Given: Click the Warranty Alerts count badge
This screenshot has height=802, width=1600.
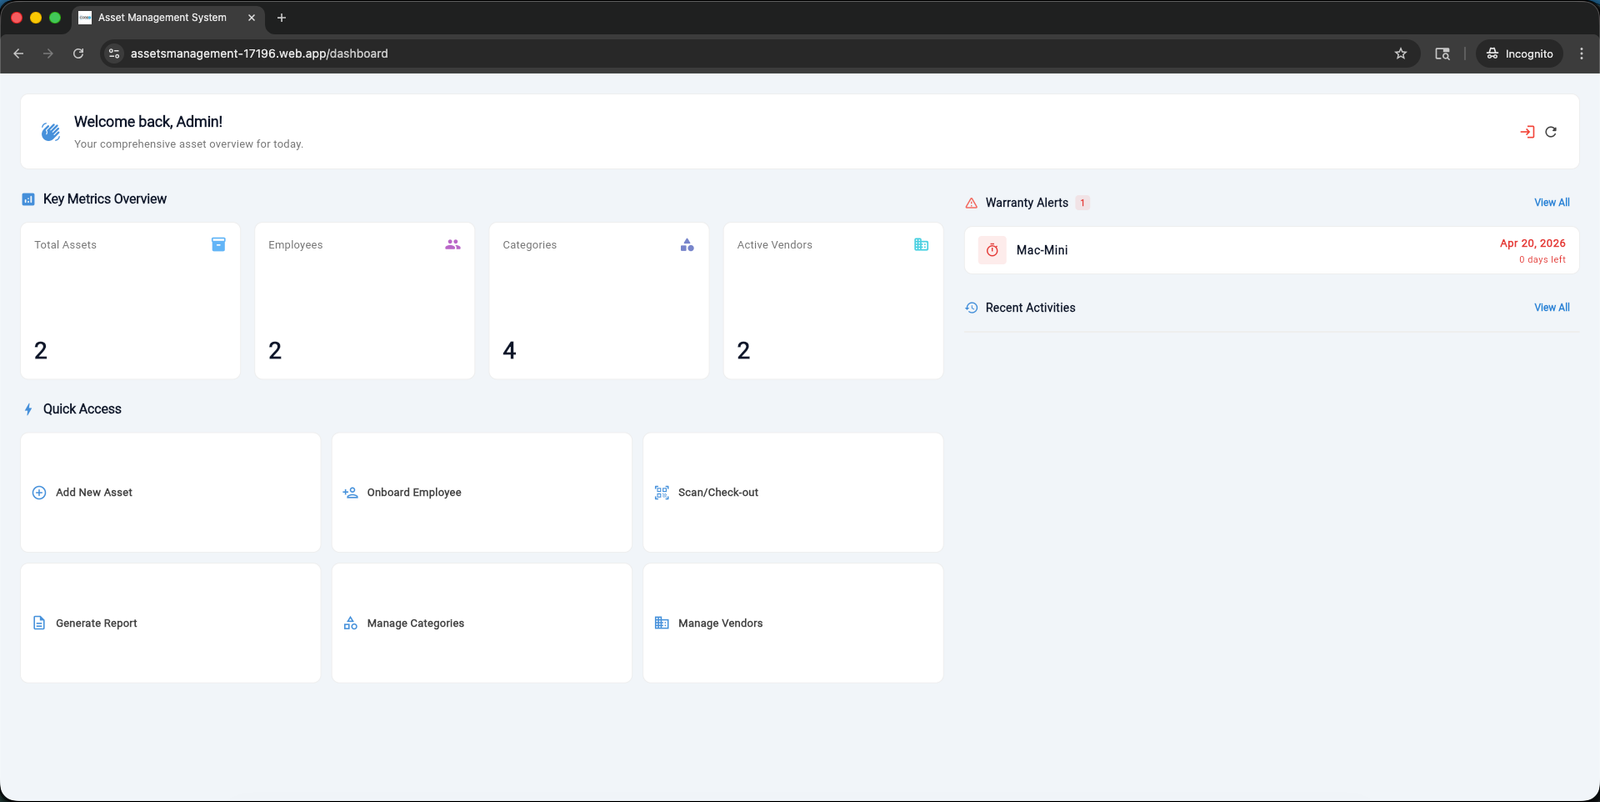Looking at the screenshot, I should tap(1082, 203).
